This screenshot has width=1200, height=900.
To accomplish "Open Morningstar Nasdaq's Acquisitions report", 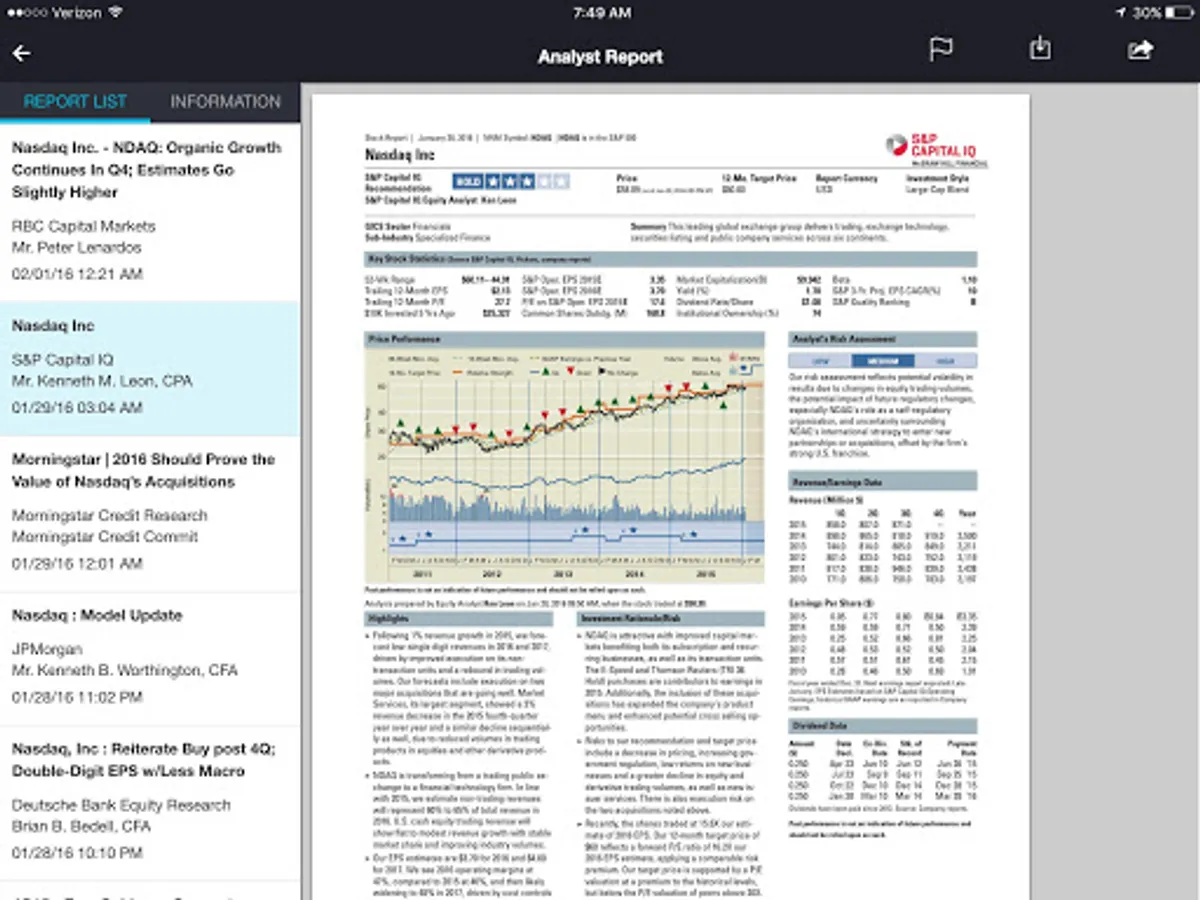I will [150, 513].
